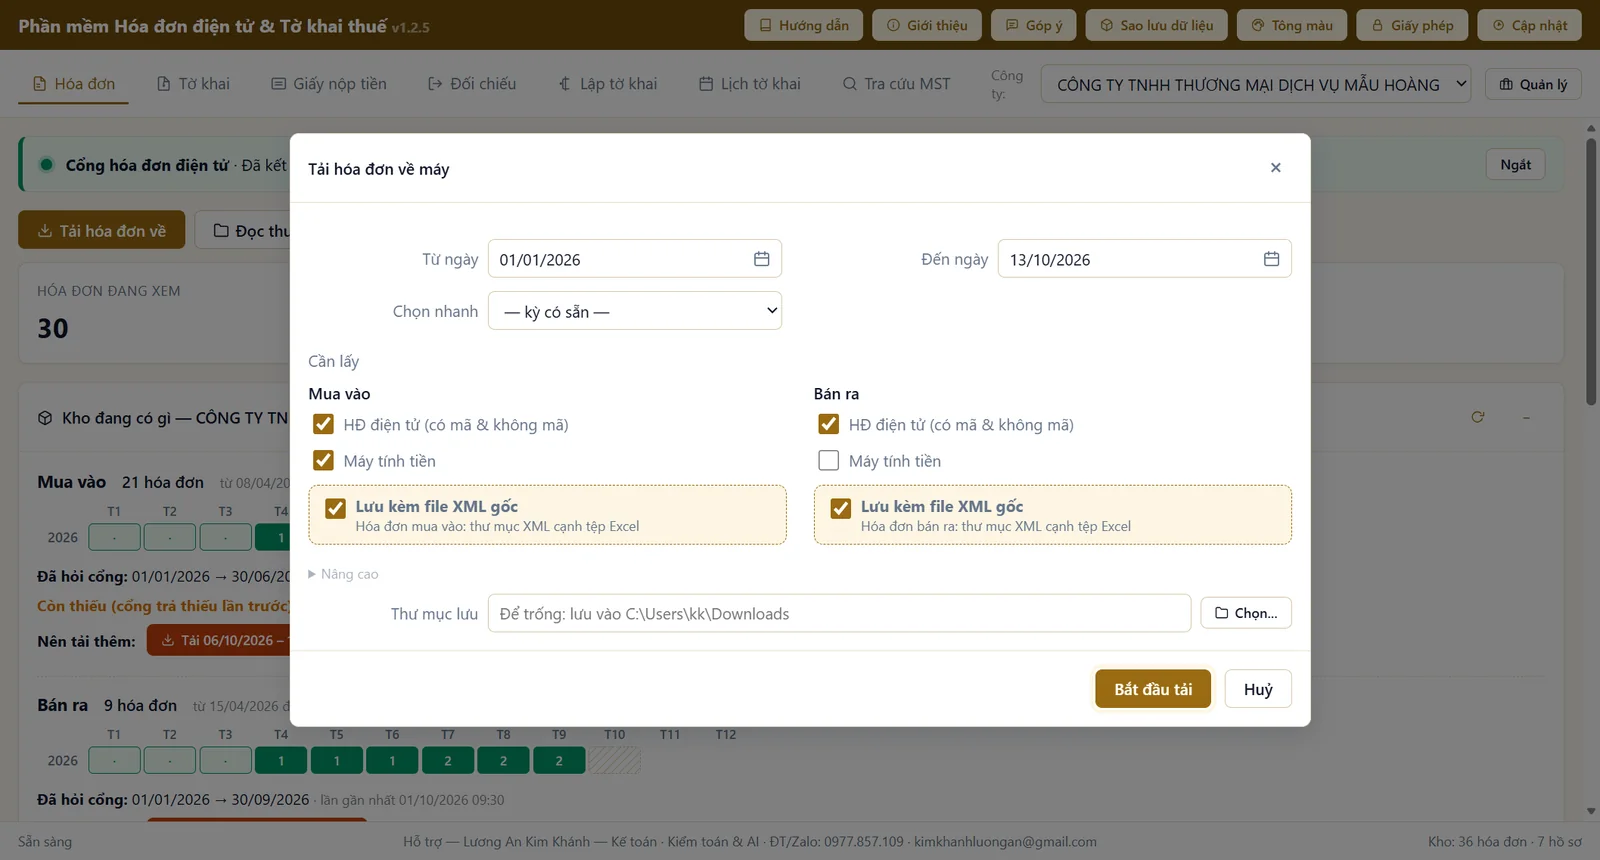Screen dimensions: 1600x860
Task: Select Bán ra T9 month cell
Action: pyautogui.click(x=559, y=761)
